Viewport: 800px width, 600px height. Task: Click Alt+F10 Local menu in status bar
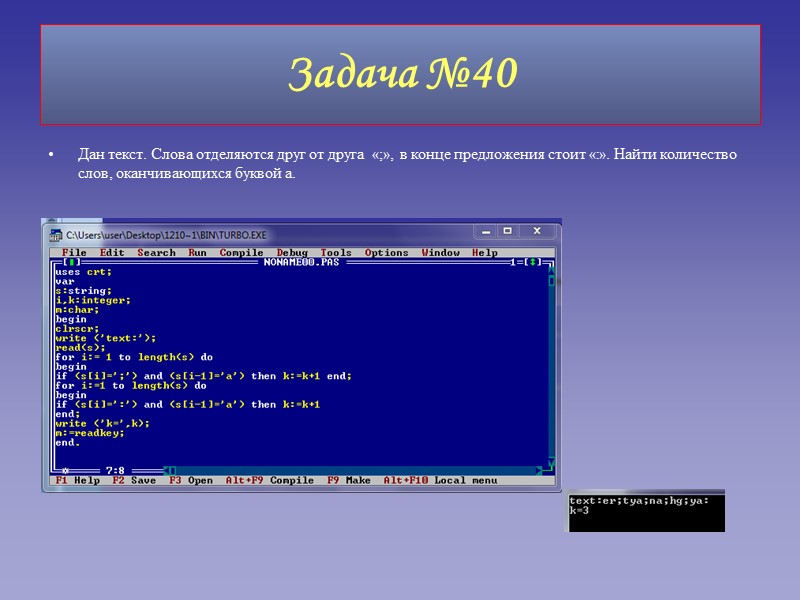440,480
